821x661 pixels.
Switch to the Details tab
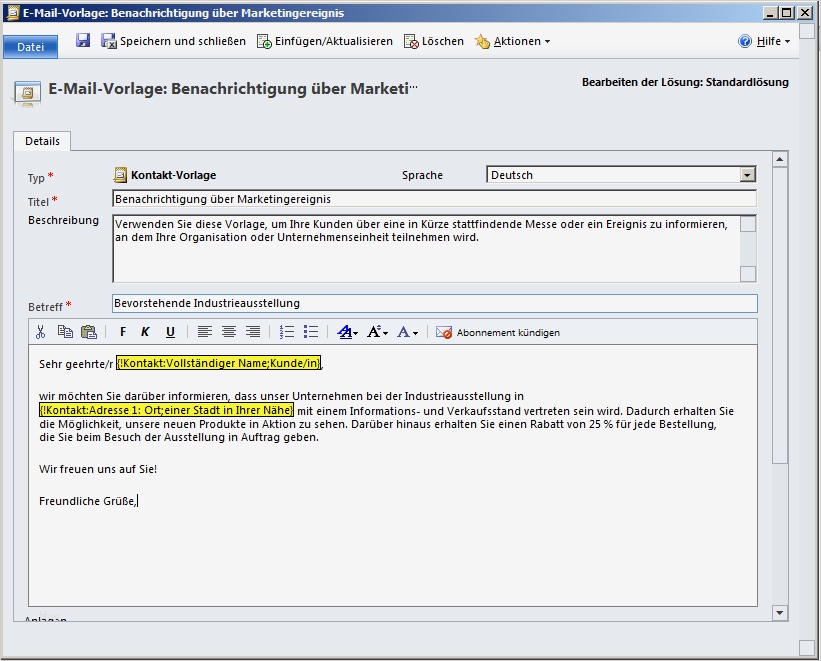(x=42, y=141)
